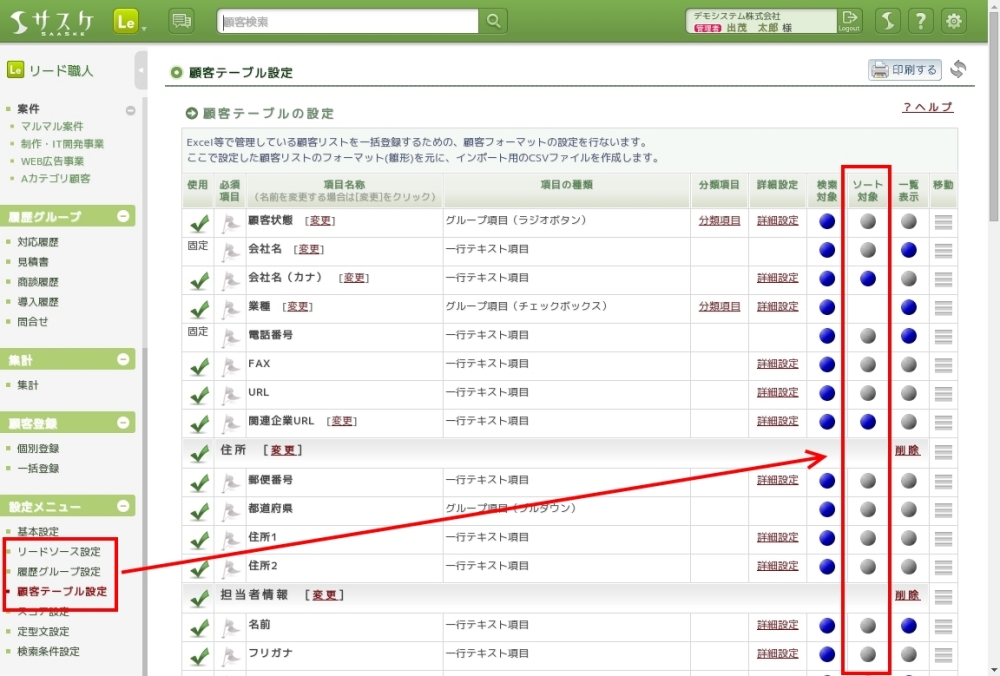
Task: Click the page vertical scrollbar
Action: coord(992,120)
